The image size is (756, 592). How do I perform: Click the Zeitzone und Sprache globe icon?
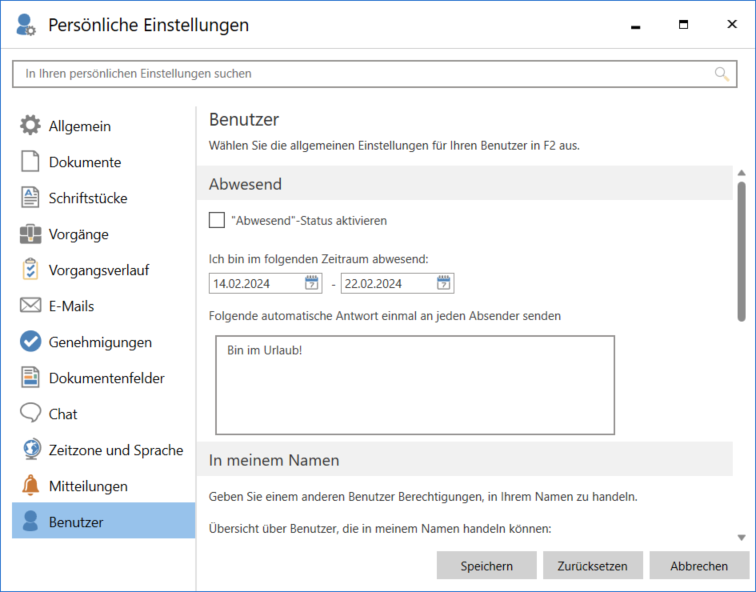pyautogui.click(x=31, y=449)
